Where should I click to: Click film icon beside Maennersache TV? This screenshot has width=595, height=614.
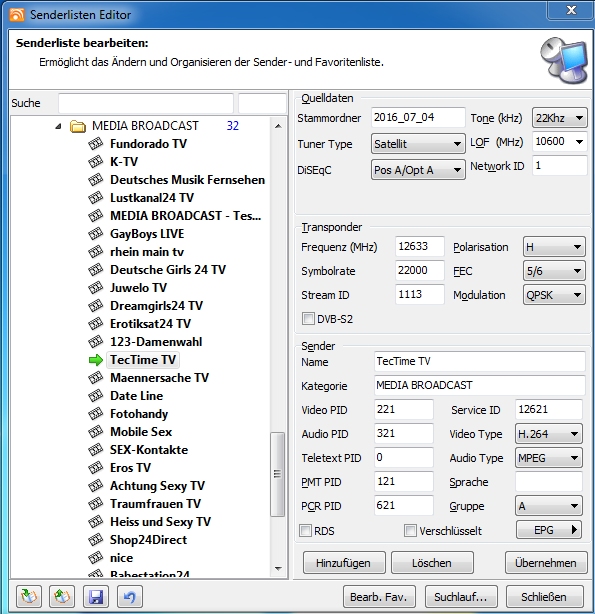pos(95,378)
